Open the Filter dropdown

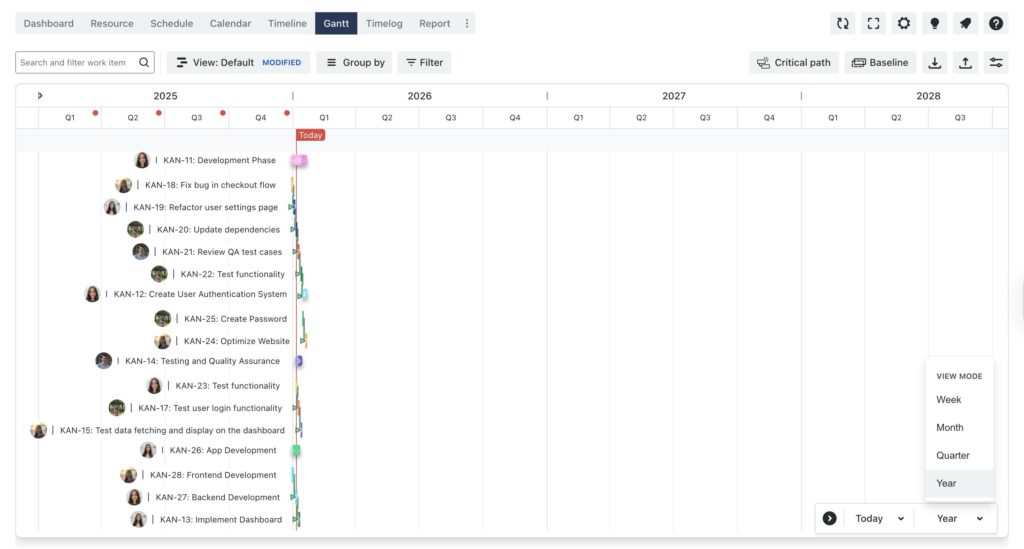[x=424, y=63]
